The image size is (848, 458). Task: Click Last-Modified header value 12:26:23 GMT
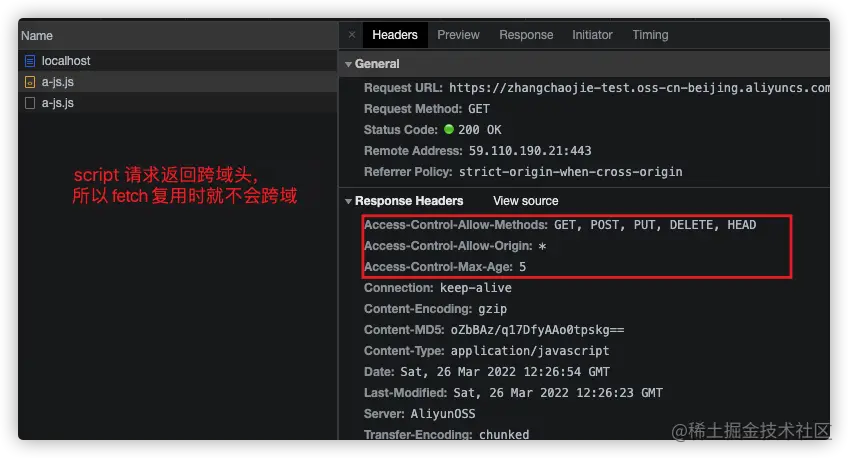[558, 393]
